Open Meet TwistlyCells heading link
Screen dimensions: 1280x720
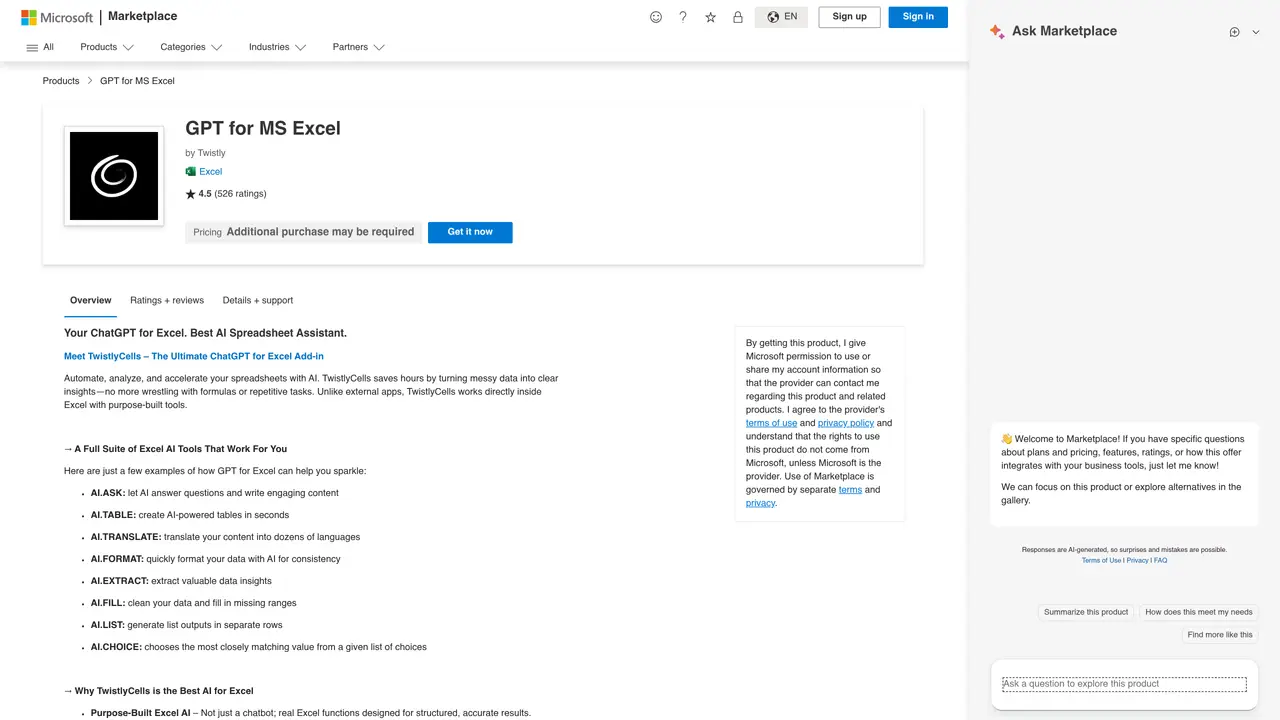pyautogui.click(x=194, y=356)
